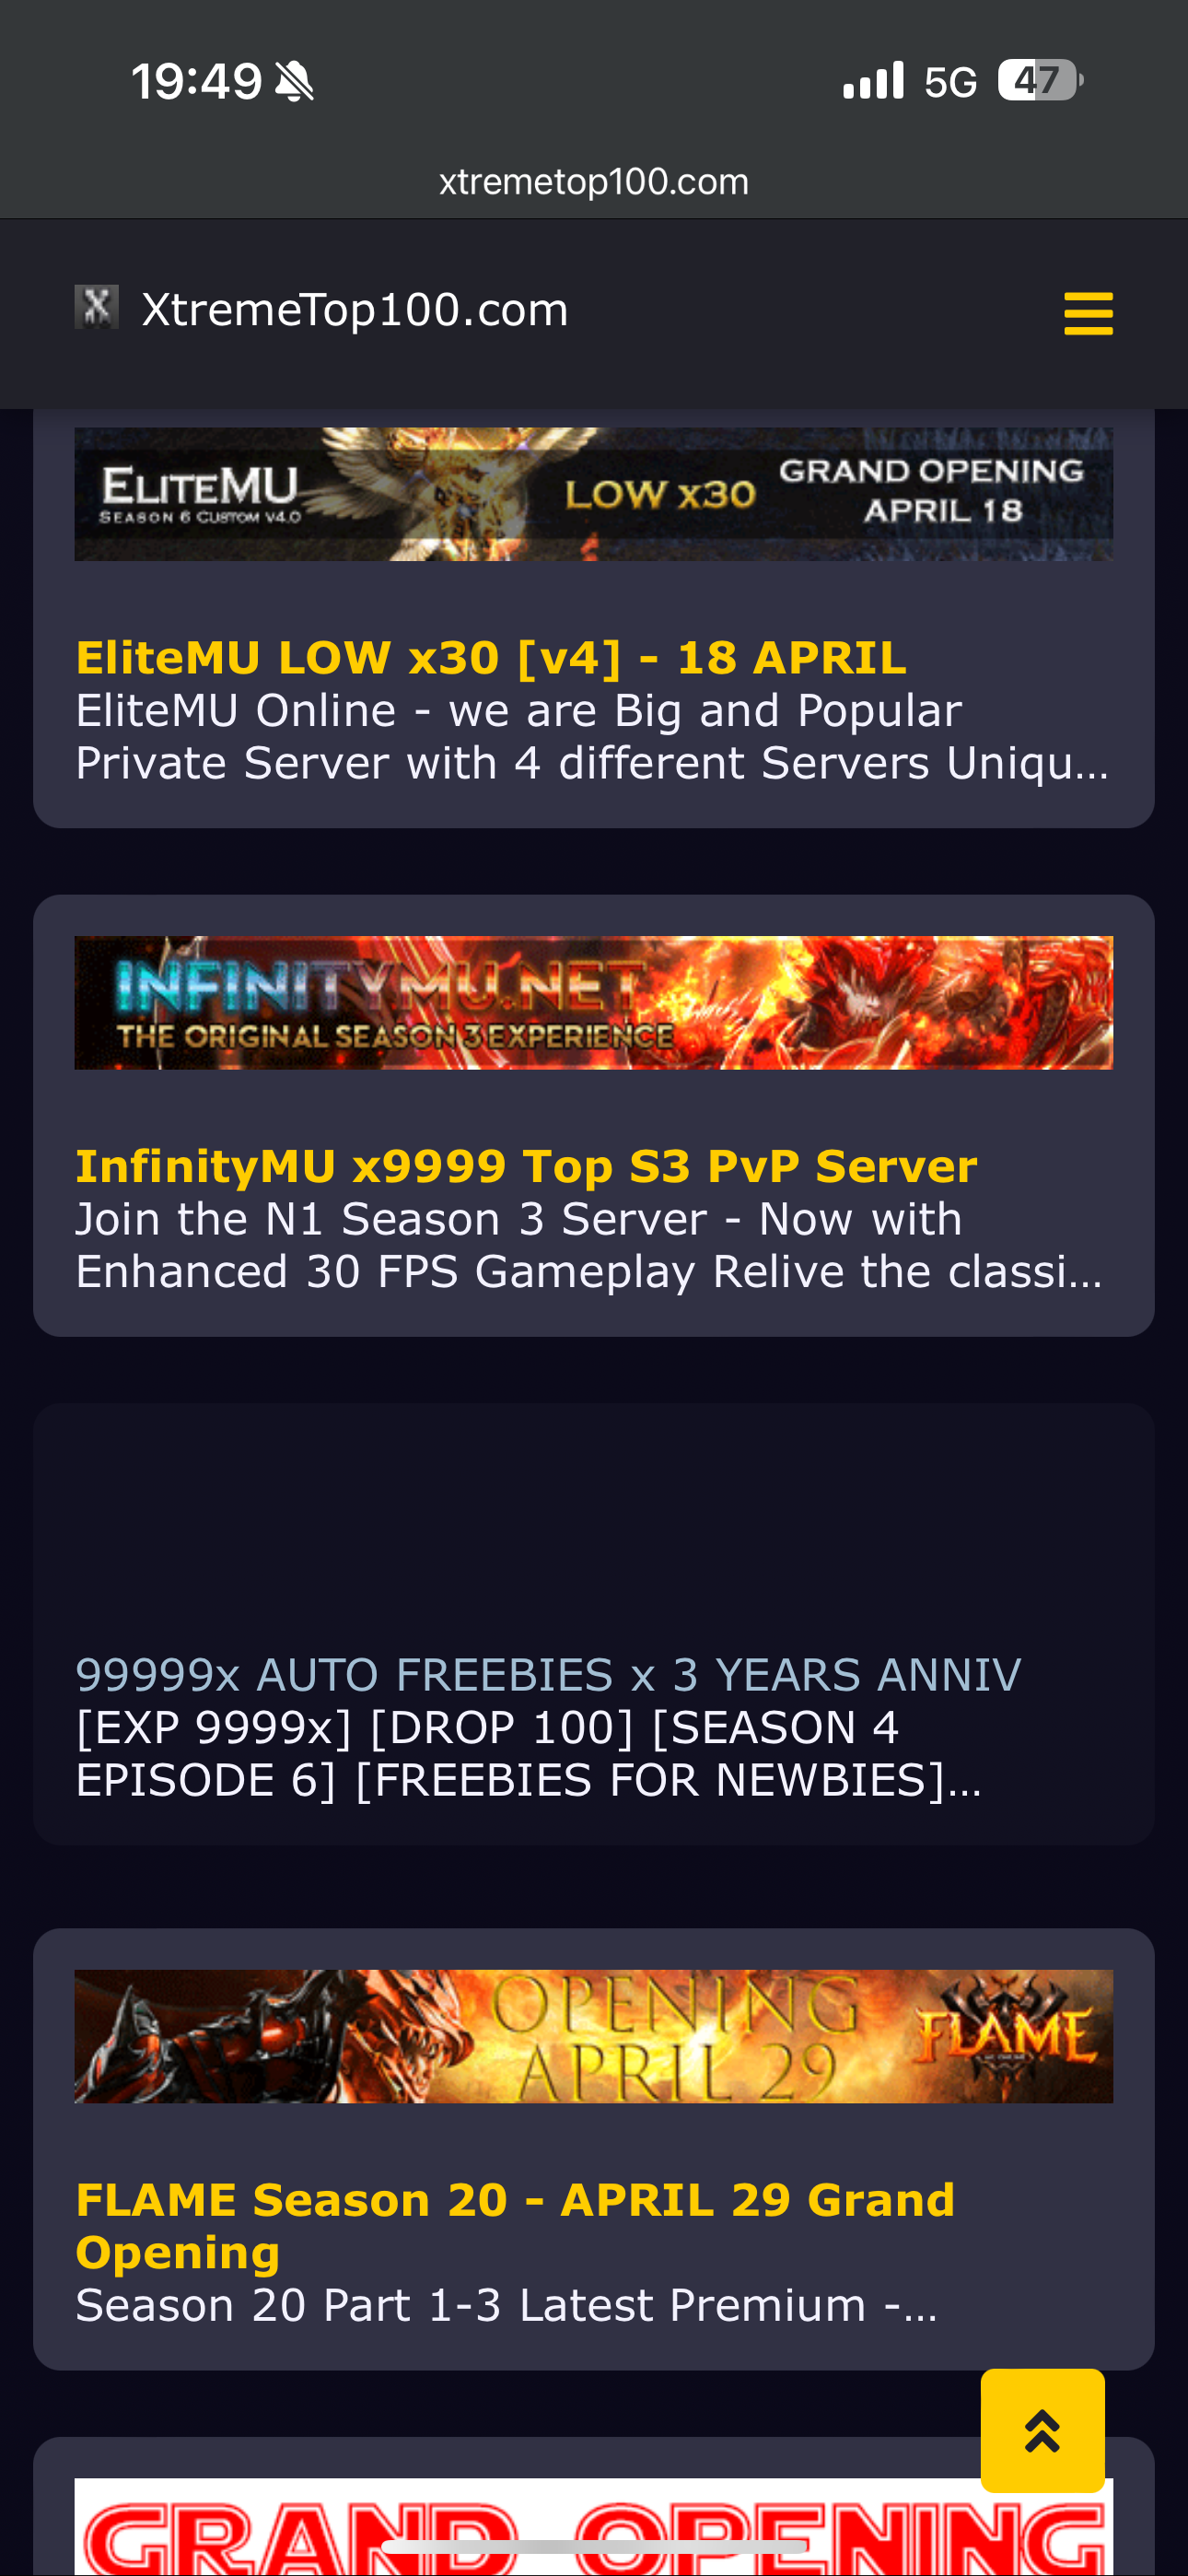Click the EliteMU Online description text
Viewport: 1188px width, 2576px height.
[592, 737]
